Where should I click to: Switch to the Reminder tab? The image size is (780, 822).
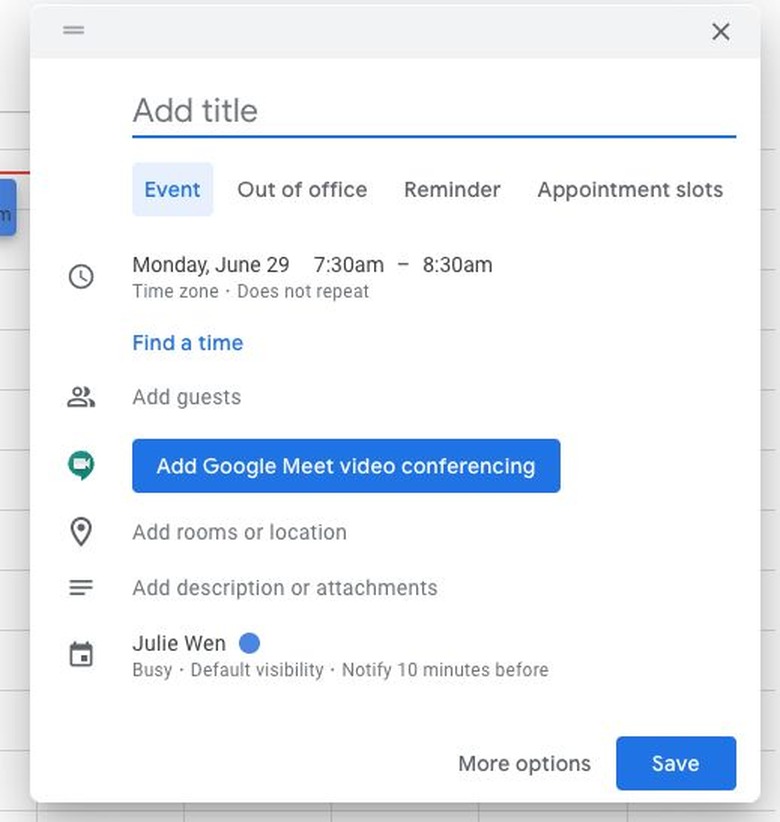[452, 190]
